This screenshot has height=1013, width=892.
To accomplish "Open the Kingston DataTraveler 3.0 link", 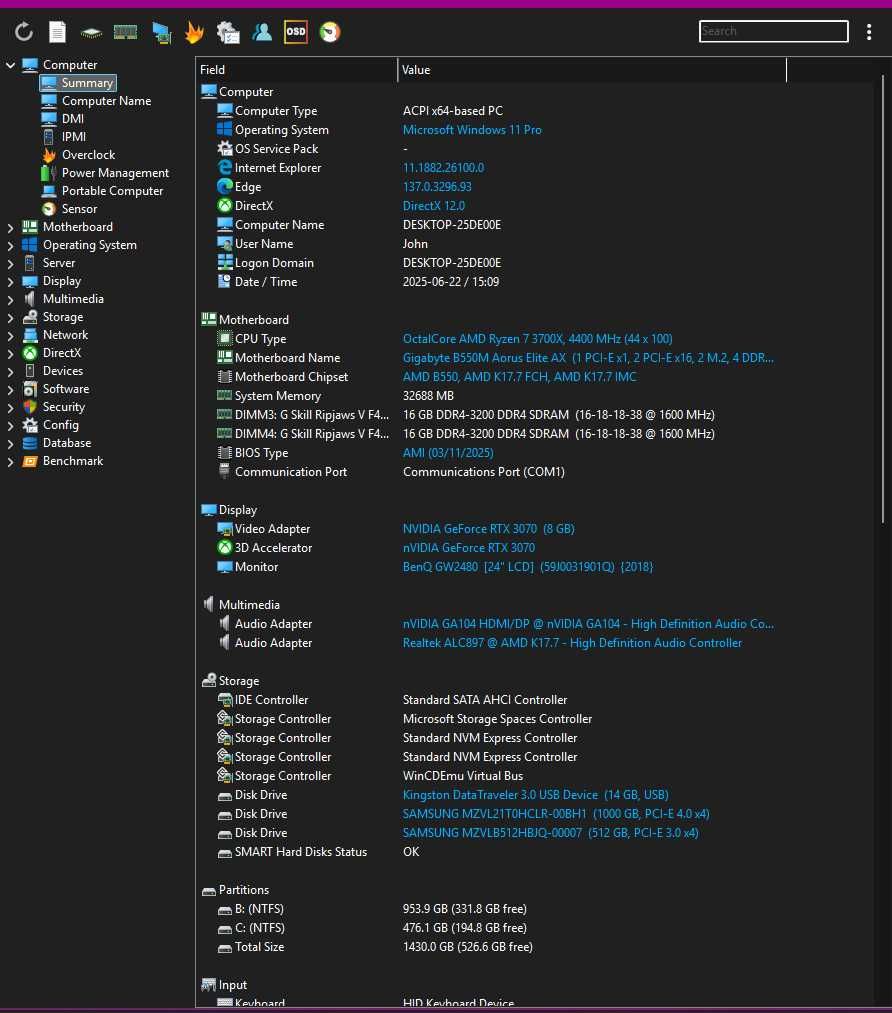I will (x=535, y=795).
